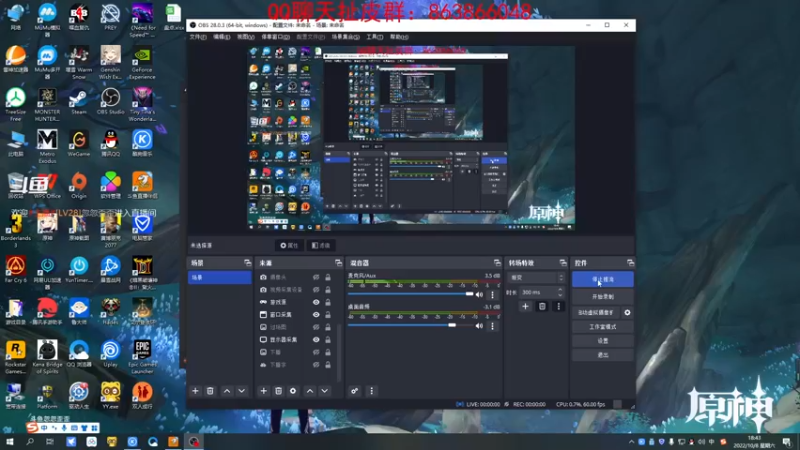The height and width of the screenshot is (450, 800).
Task: Open the 编辑(E) menu
Action: pos(221,37)
